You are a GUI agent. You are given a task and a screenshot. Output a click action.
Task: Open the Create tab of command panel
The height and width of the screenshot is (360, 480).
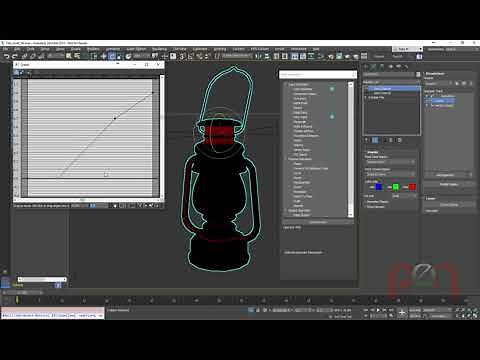point(366,67)
